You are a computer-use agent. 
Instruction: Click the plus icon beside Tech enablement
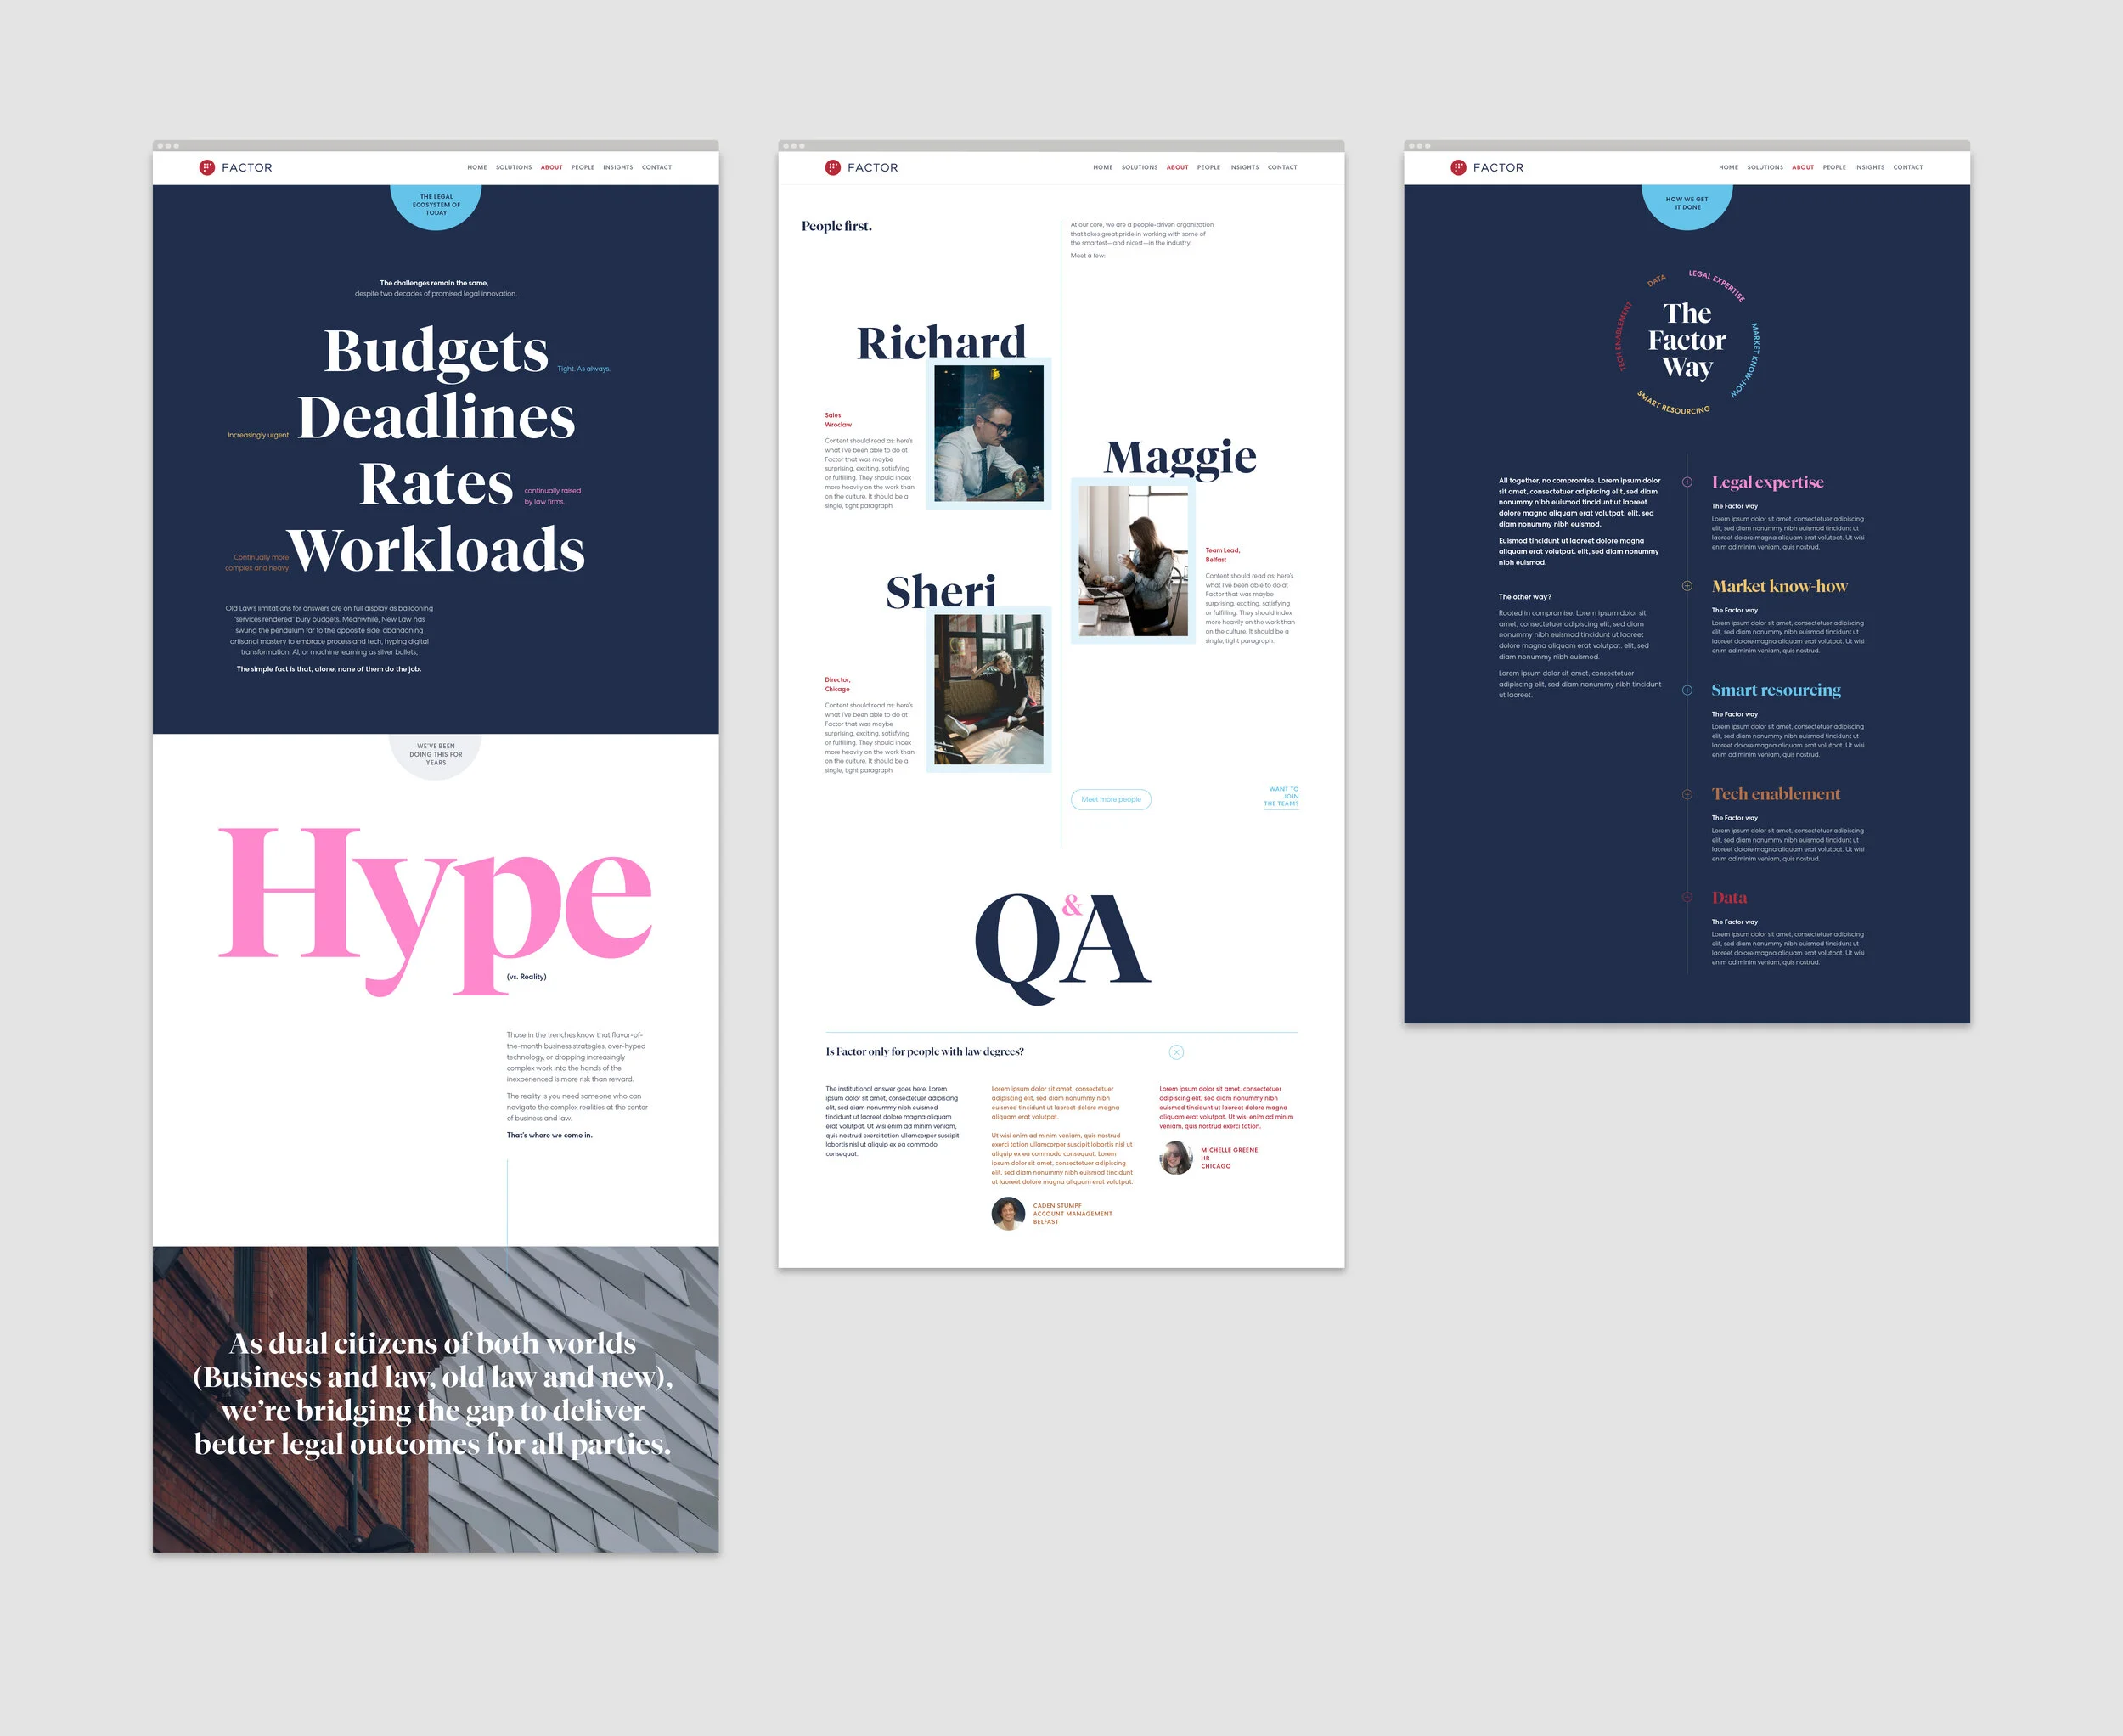coord(1687,794)
